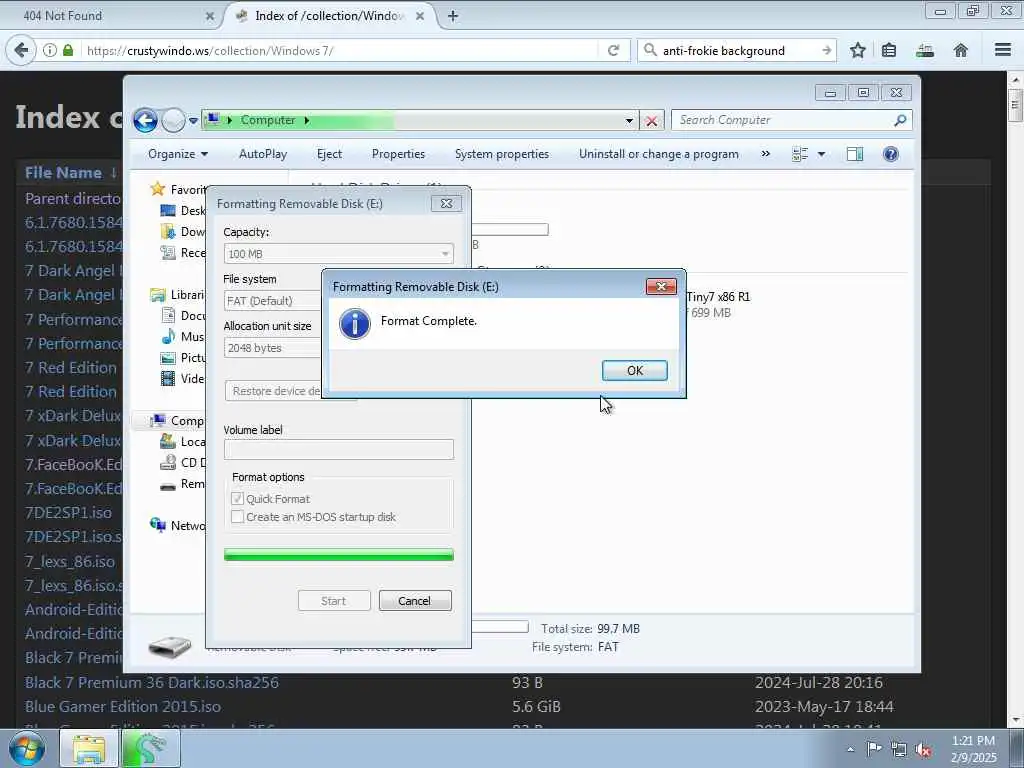Go back in Firefox browser

[21, 50]
